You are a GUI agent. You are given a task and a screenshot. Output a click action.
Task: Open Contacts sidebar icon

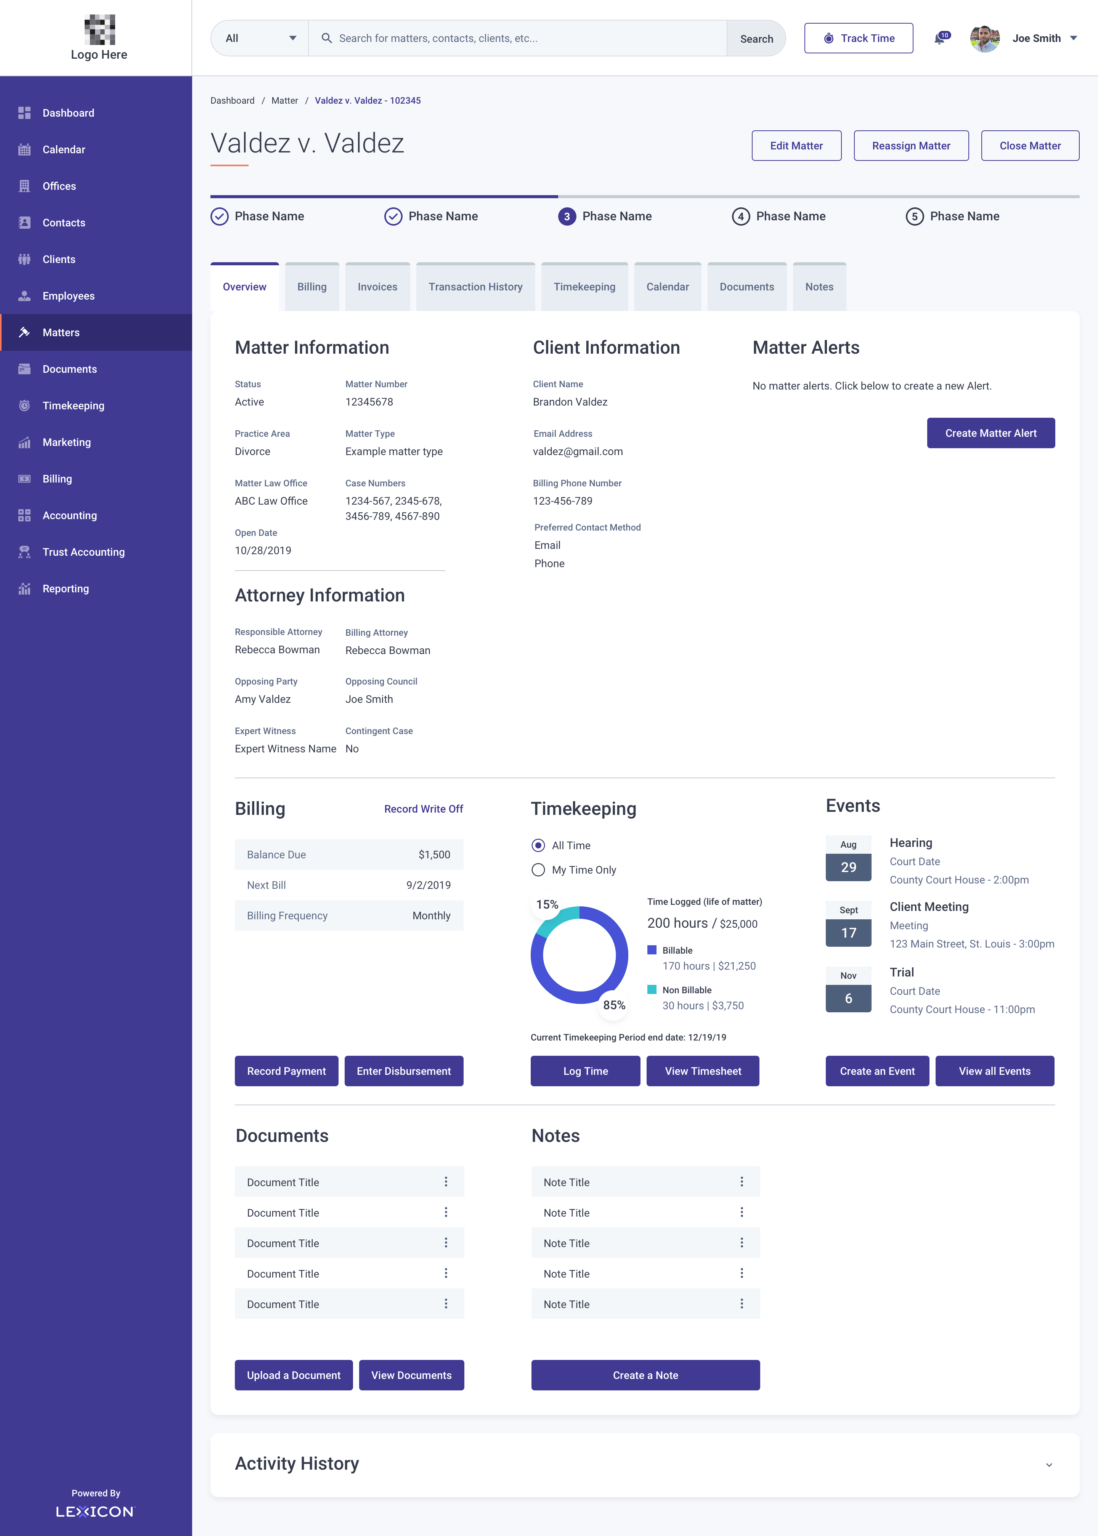click(24, 223)
